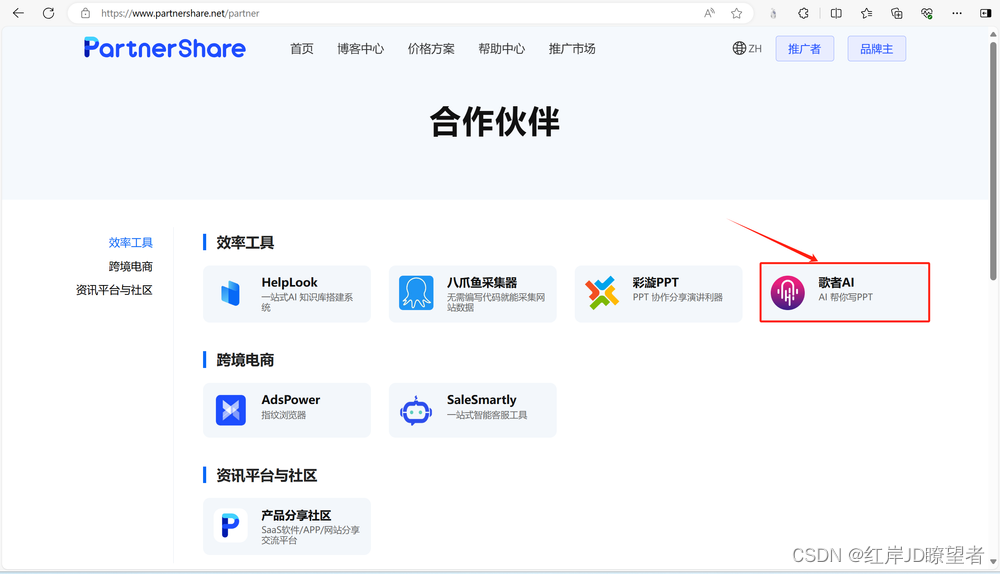Viewport: 1000px width, 574px height.
Task: Open 博客中心 navigation item
Action: click(x=361, y=48)
